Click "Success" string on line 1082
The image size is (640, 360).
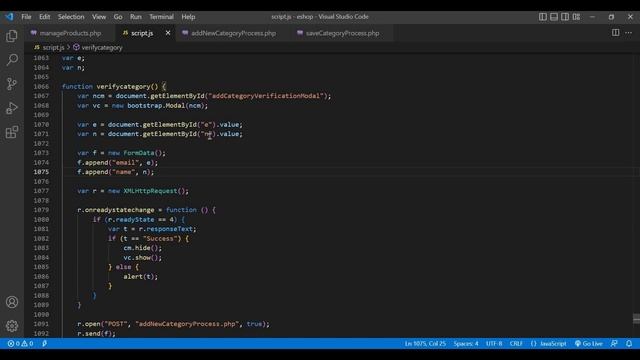(x=160, y=238)
